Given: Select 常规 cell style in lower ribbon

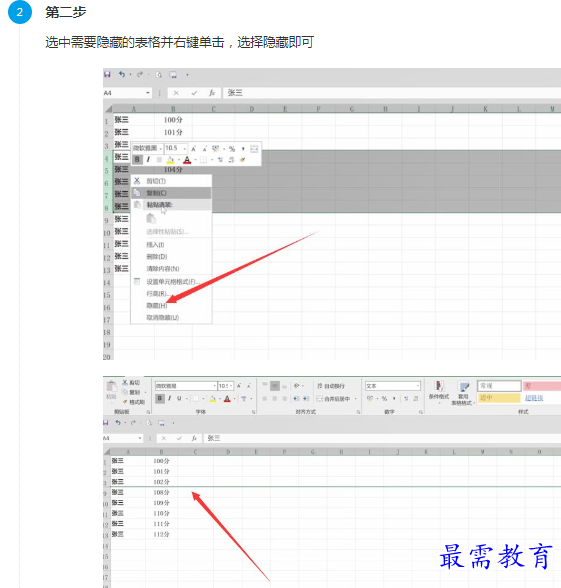Looking at the screenshot, I should [x=499, y=386].
